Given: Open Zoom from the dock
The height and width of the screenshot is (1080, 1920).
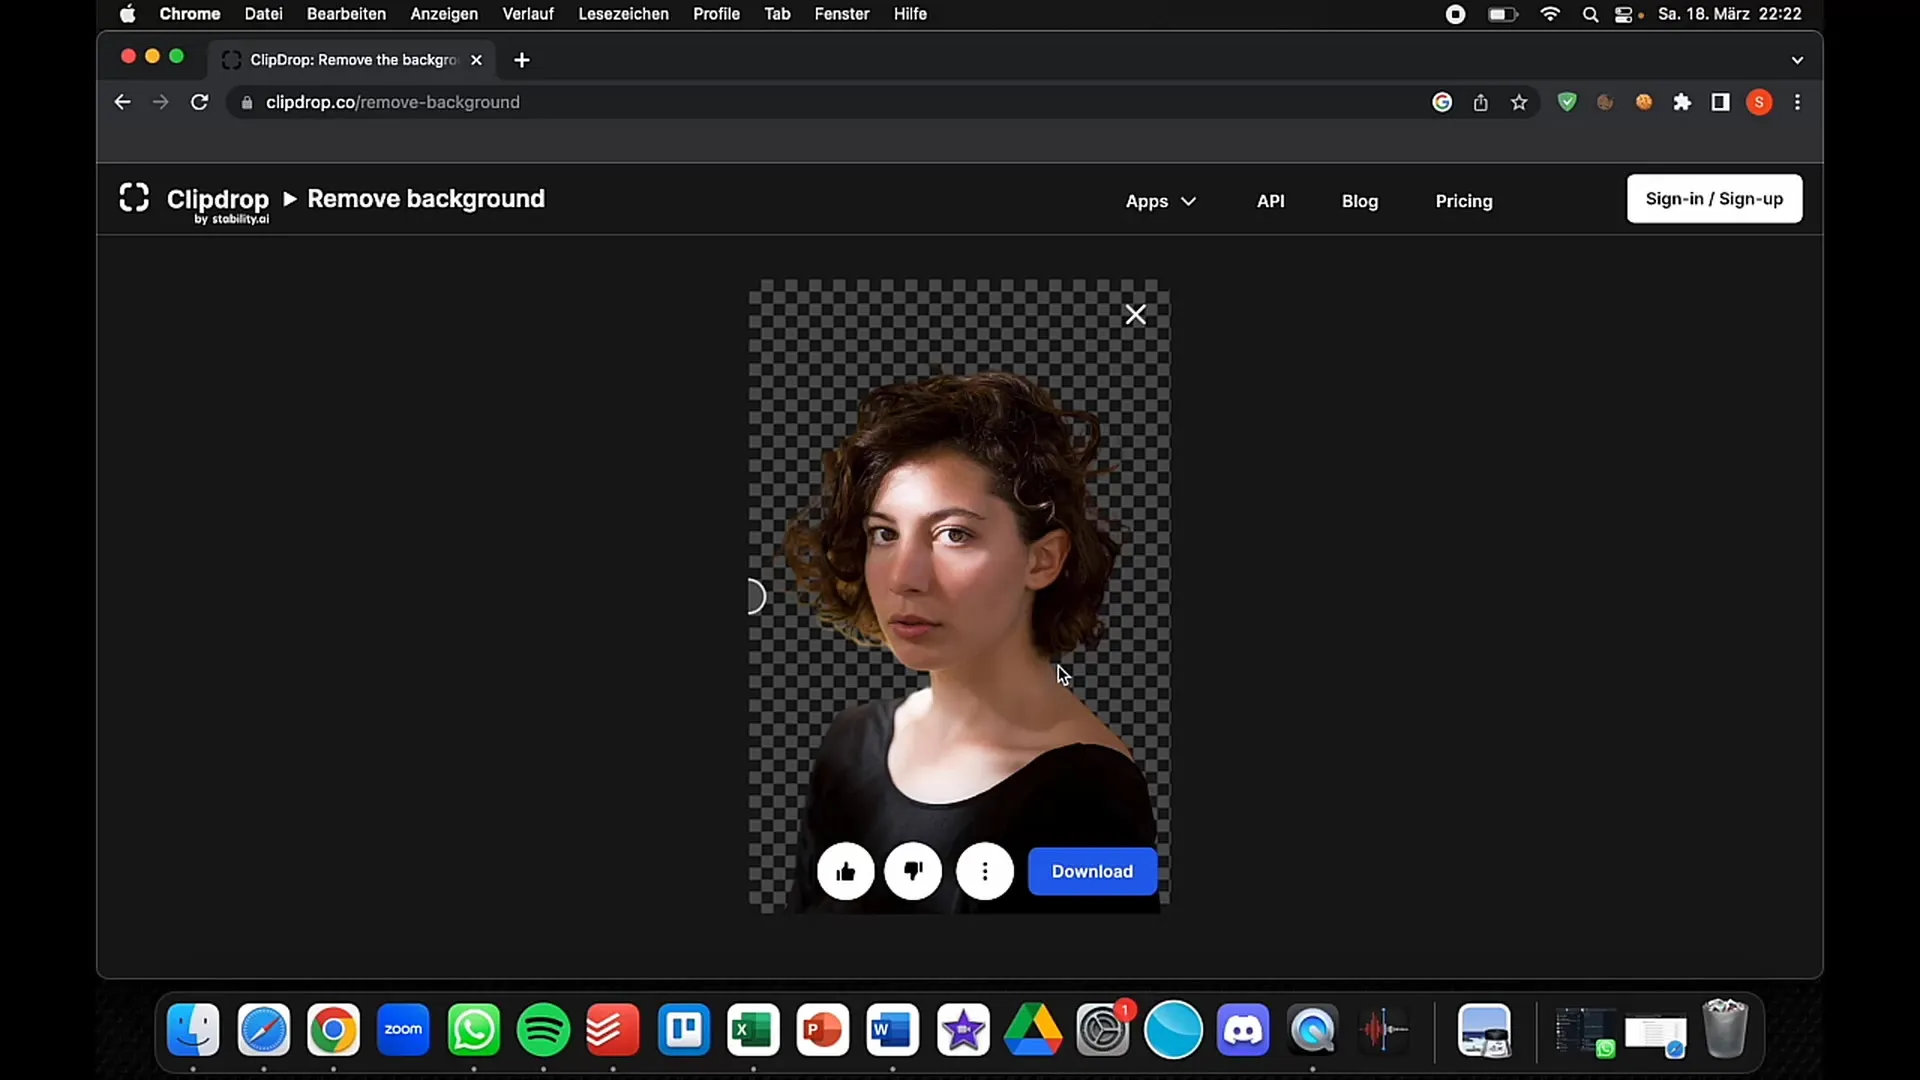Looking at the screenshot, I should (403, 1030).
